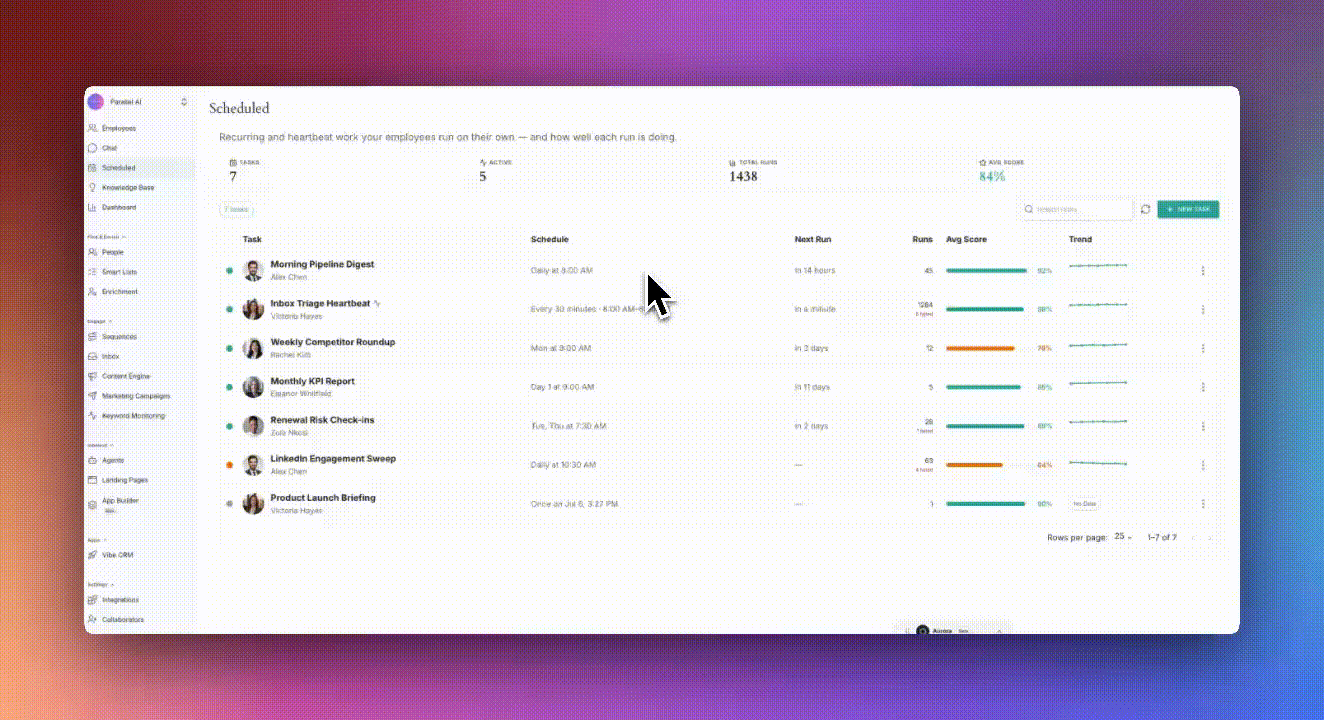Click the refresh icon next to search
The height and width of the screenshot is (720, 1324).
tap(1146, 210)
